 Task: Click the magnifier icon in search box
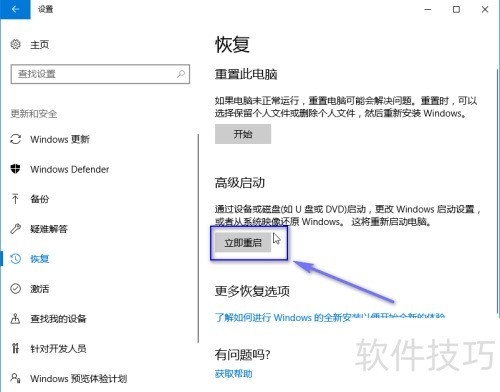(181, 74)
